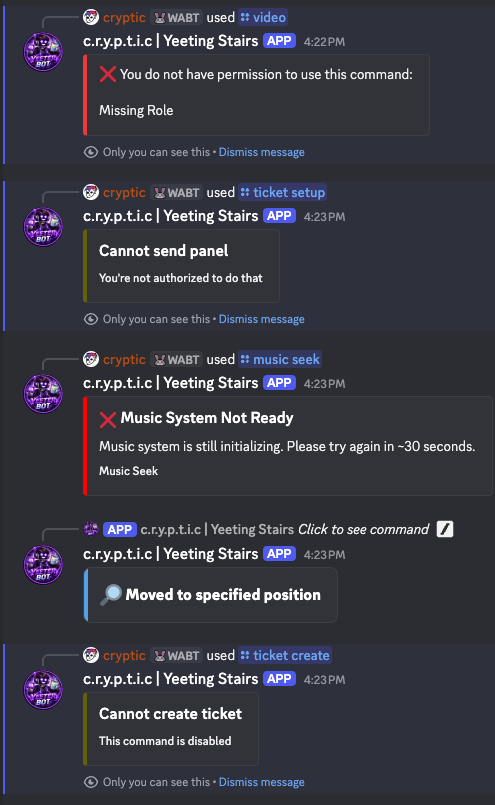Click the video slash command tag
This screenshot has width=495, height=805.
click(x=263, y=17)
